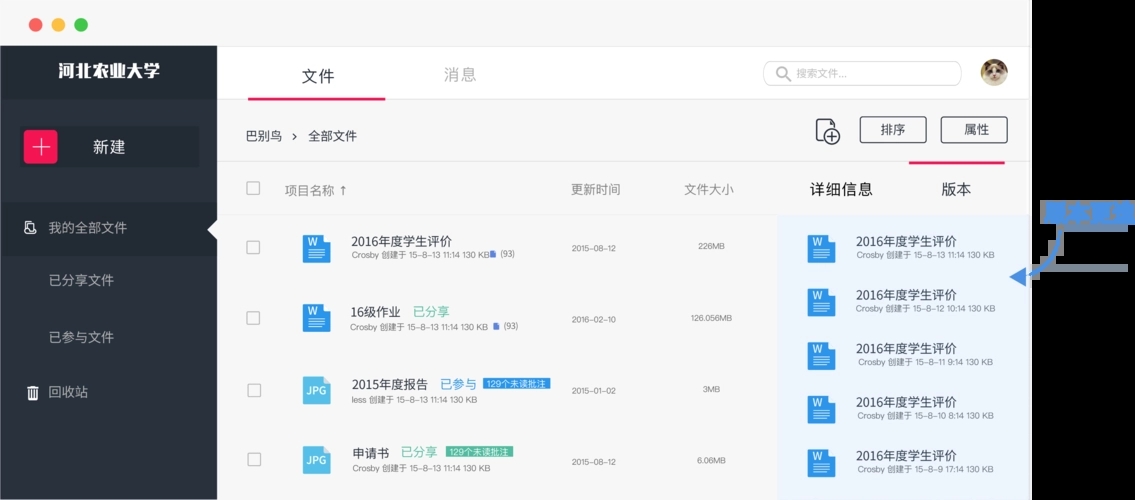Switch to the 消息 tab
Screen dimensions: 1135x500
pyautogui.click(x=459, y=75)
